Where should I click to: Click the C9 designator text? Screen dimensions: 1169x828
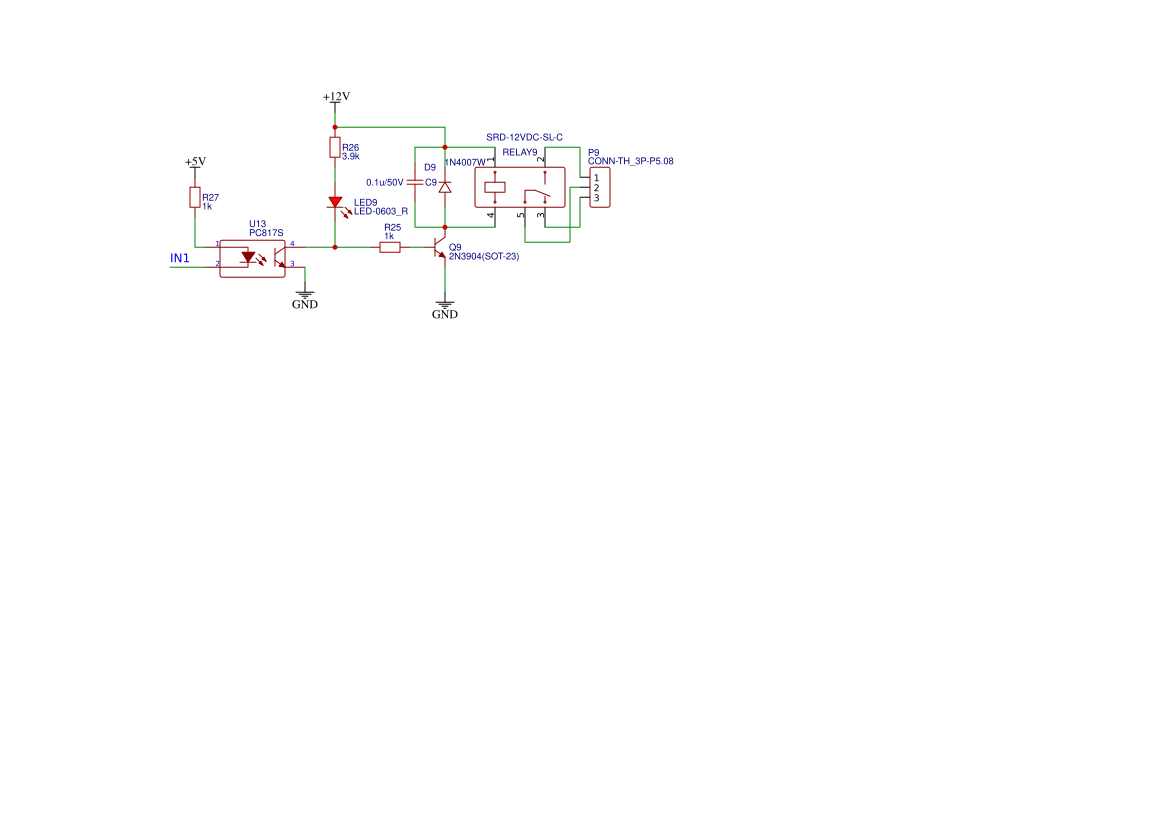[x=431, y=183]
